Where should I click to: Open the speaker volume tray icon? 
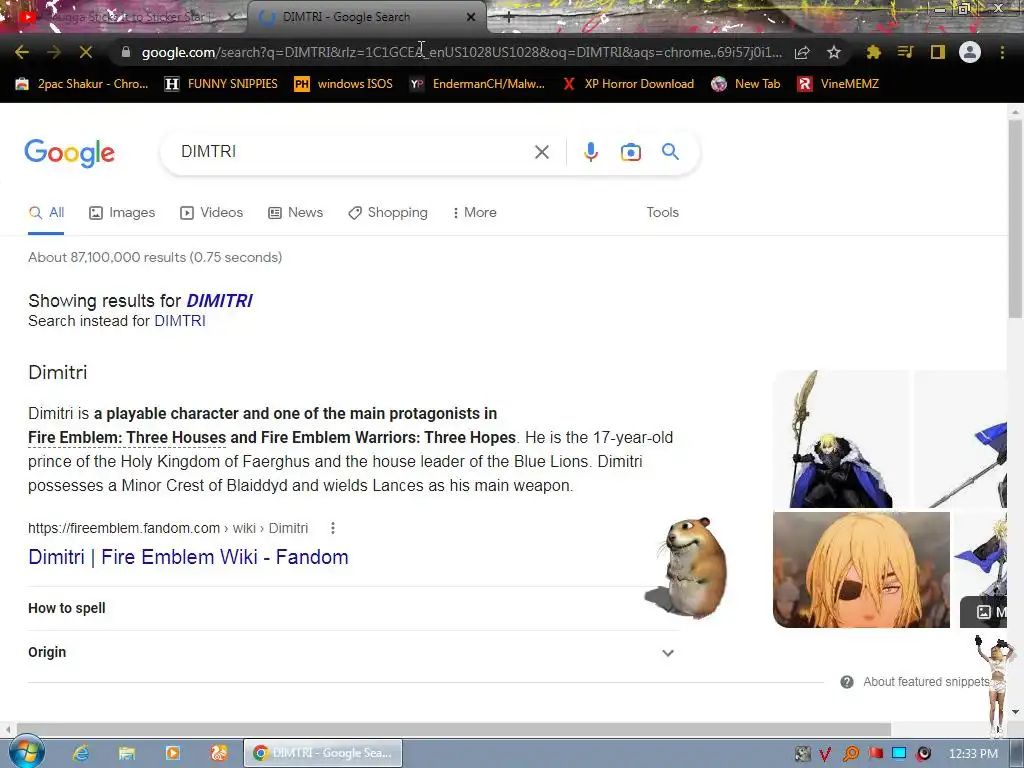tap(923, 754)
